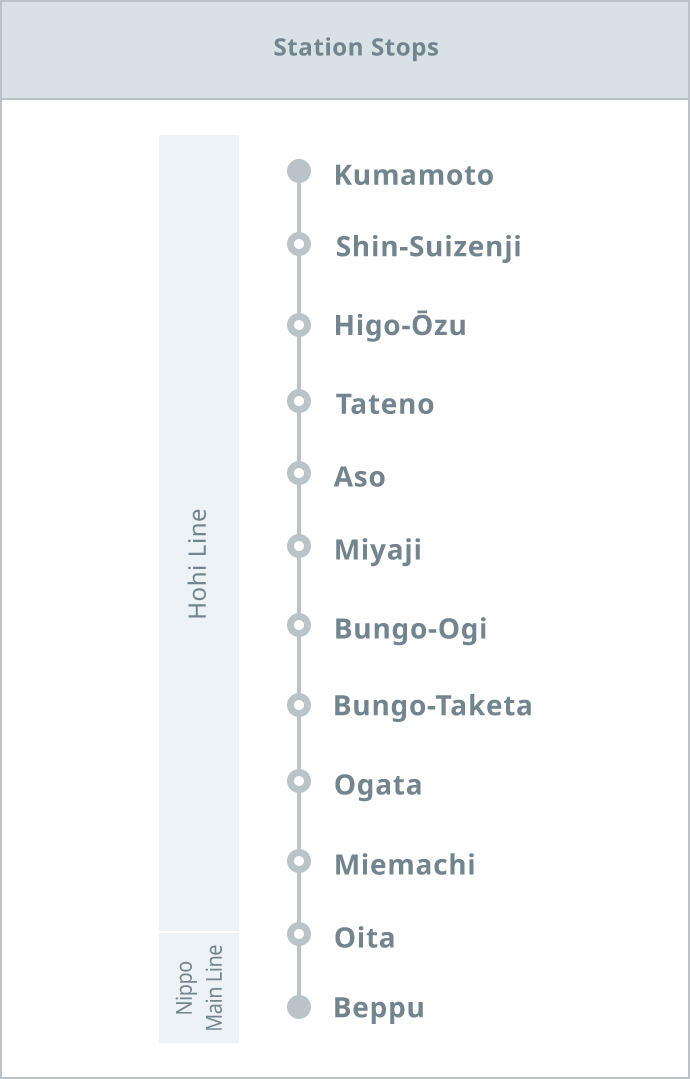Click the Hohi Line section bar
This screenshot has width=690, height=1079.
click(199, 533)
